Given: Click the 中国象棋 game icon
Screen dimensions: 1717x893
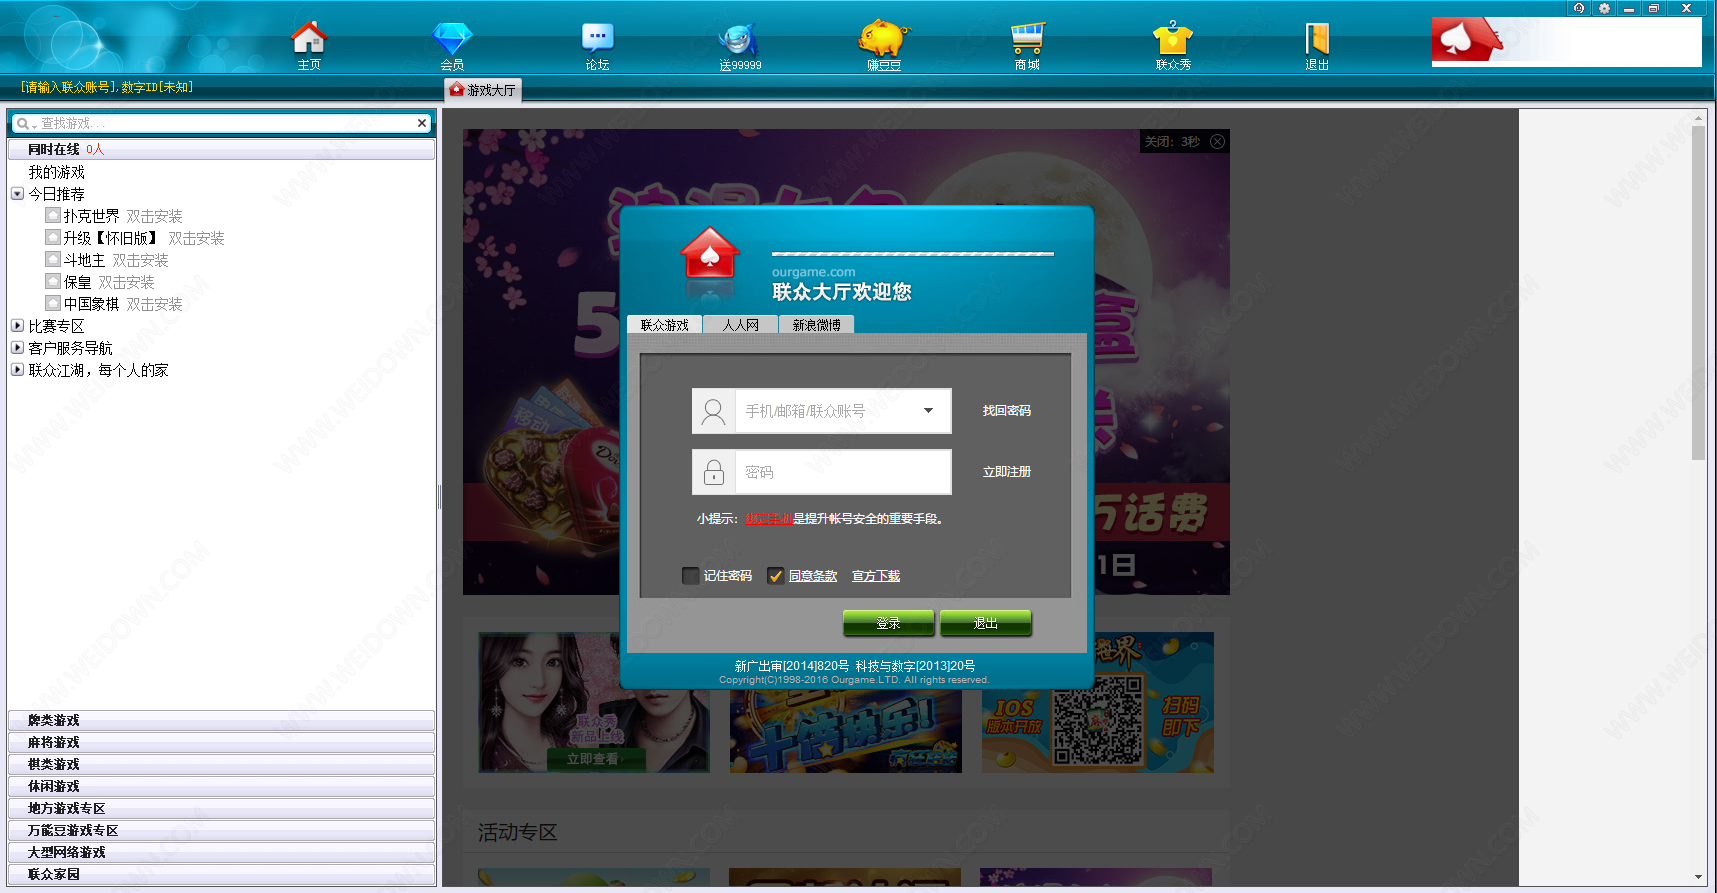Looking at the screenshot, I should [x=53, y=303].
